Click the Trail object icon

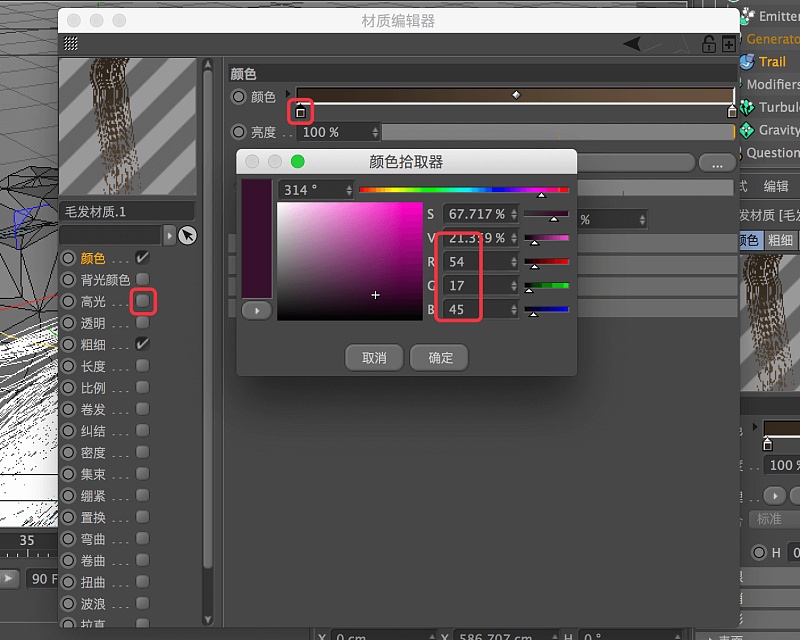pyautogui.click(x=747, y=62)
